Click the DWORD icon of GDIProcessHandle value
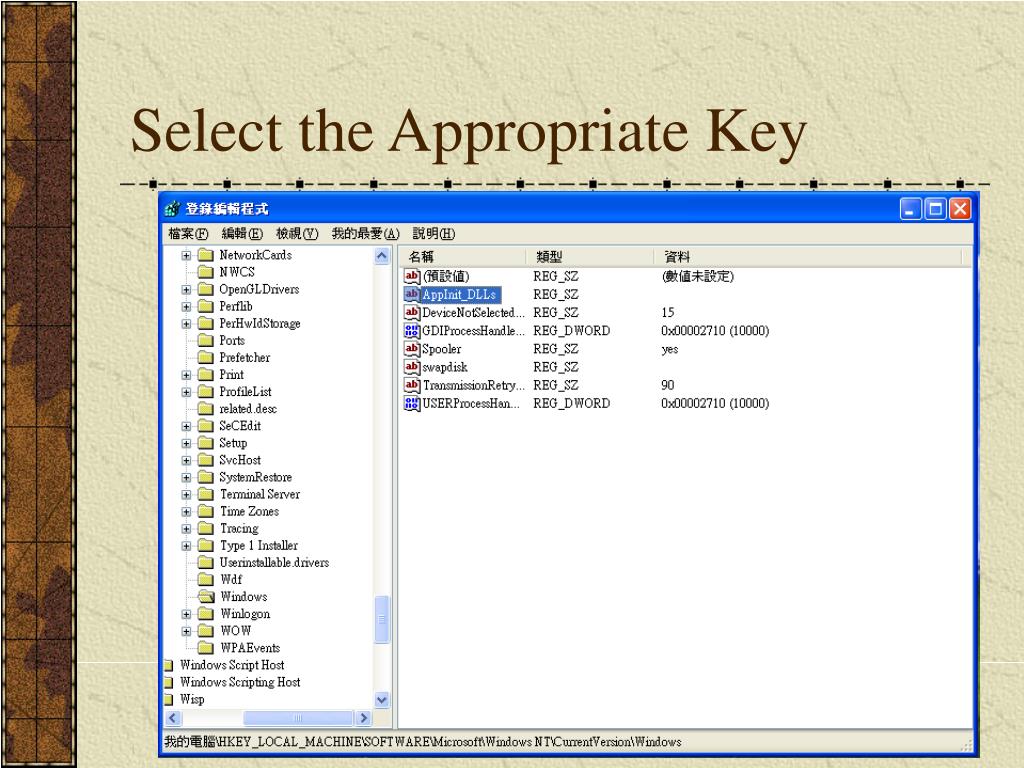Screen dimensions: 1024x768 pyautogui.click(x=412, y=331)
